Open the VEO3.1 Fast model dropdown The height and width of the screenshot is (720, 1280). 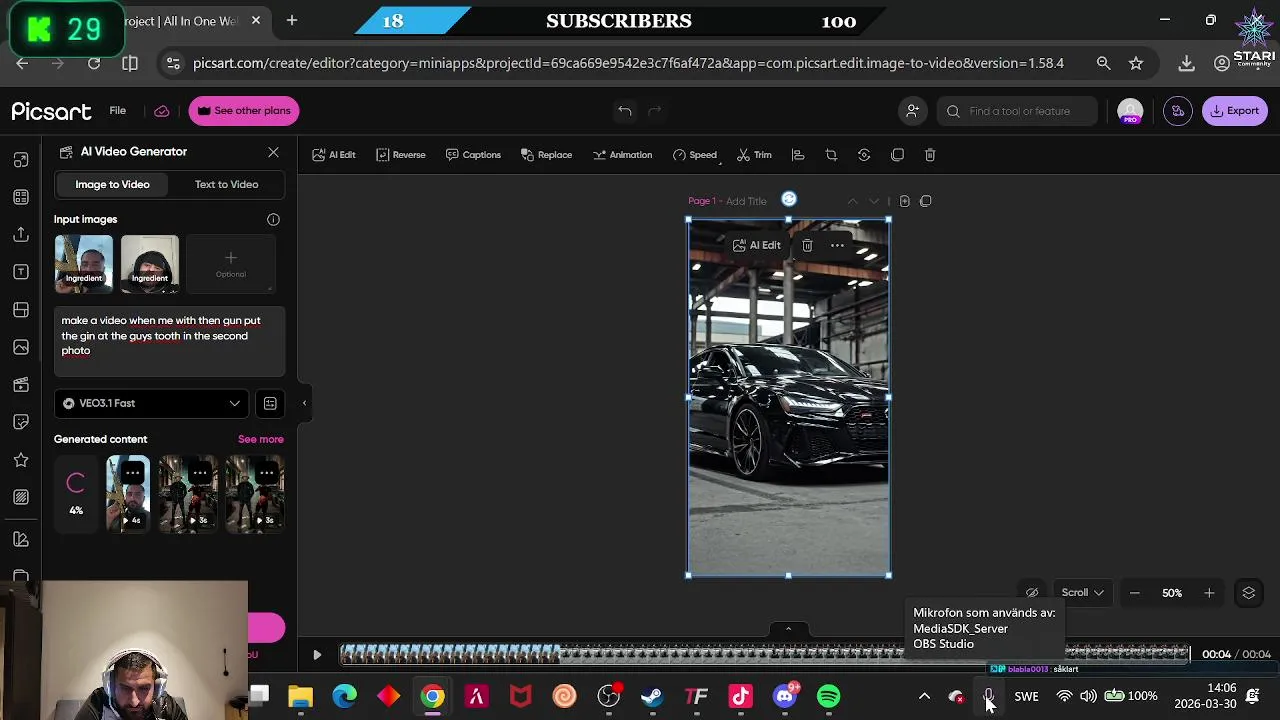[151, 403]
